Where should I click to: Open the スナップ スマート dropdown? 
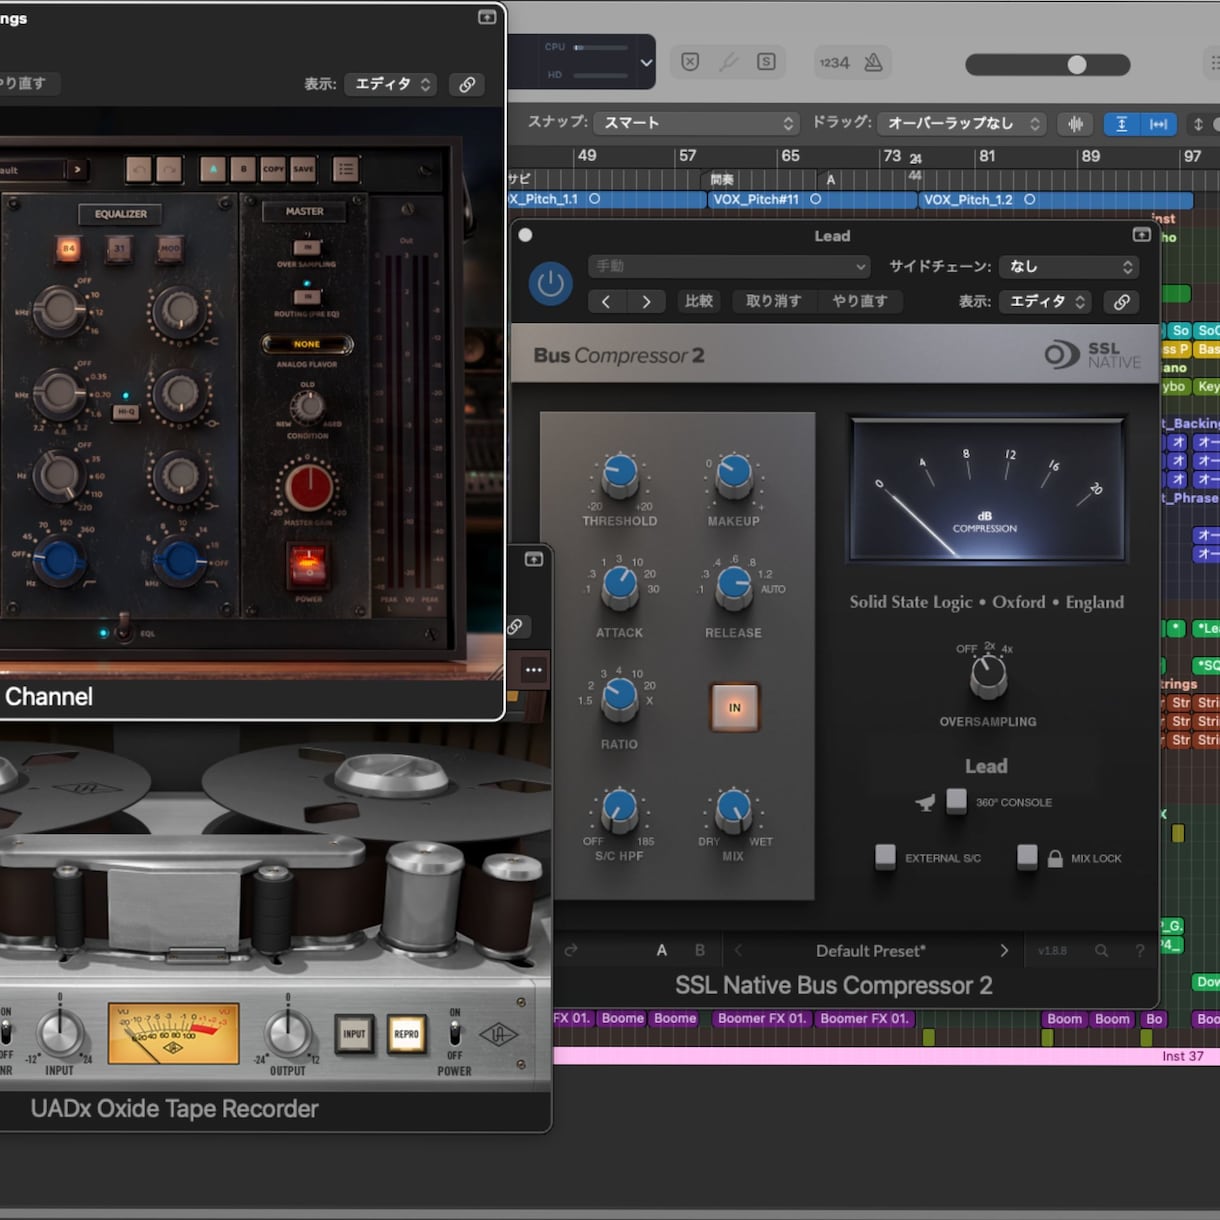[697, 123]
